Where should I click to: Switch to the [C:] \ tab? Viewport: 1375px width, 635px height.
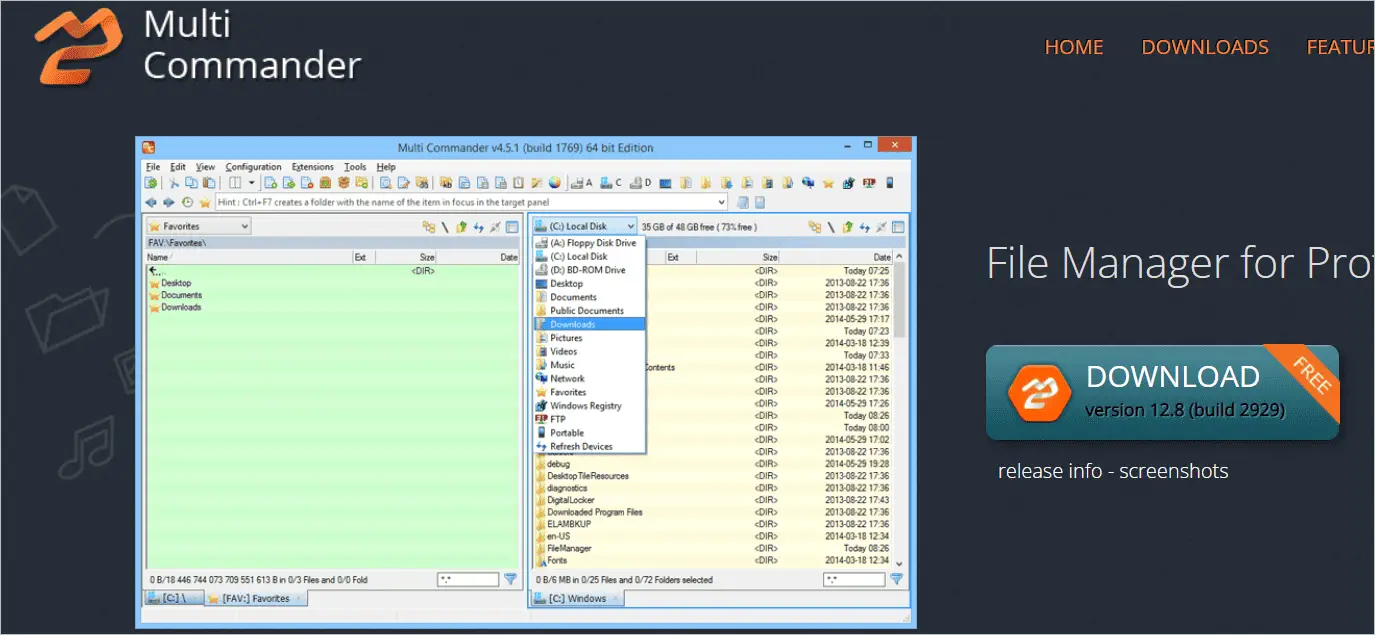pyautogui.click(x=175, y=598)
